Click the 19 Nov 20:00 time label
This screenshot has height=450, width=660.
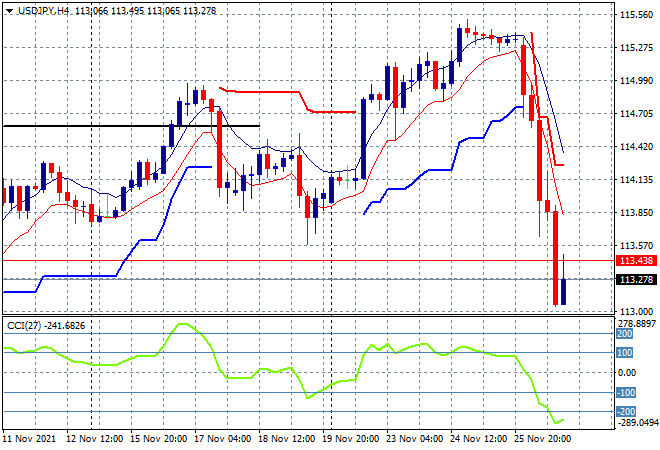351,439
